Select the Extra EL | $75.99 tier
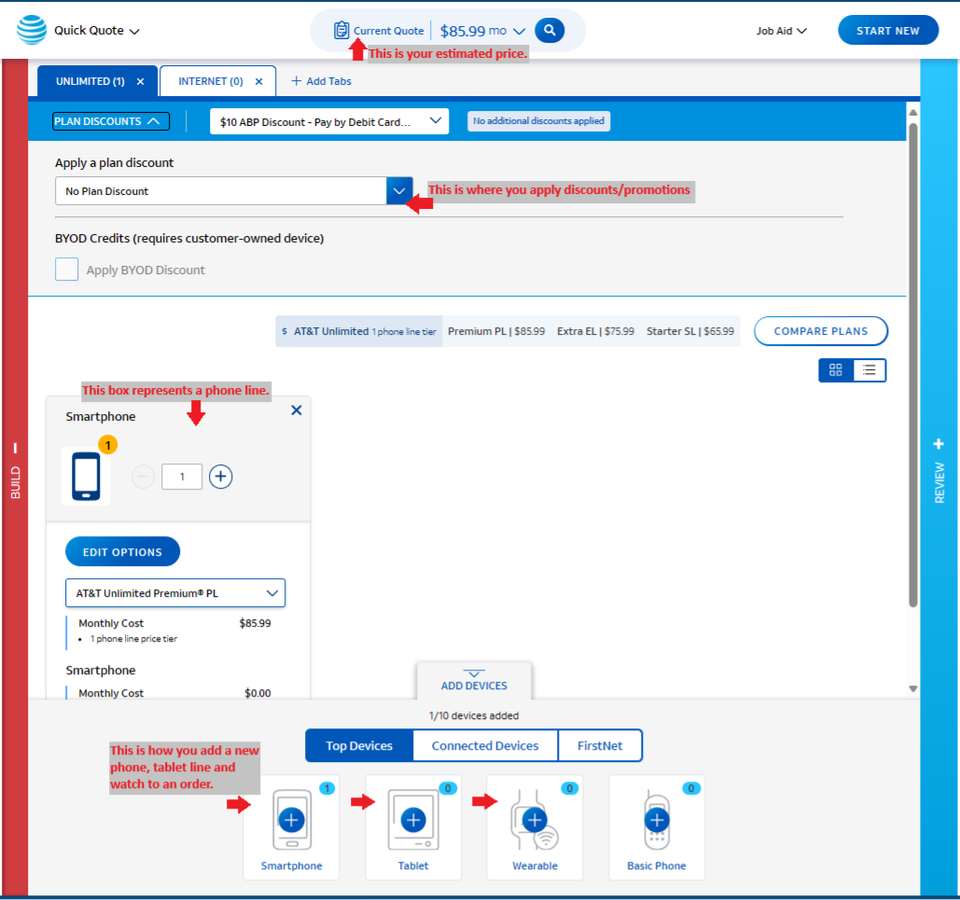The width and height of the screenshot is (960, 900). [x=595, y=331]
